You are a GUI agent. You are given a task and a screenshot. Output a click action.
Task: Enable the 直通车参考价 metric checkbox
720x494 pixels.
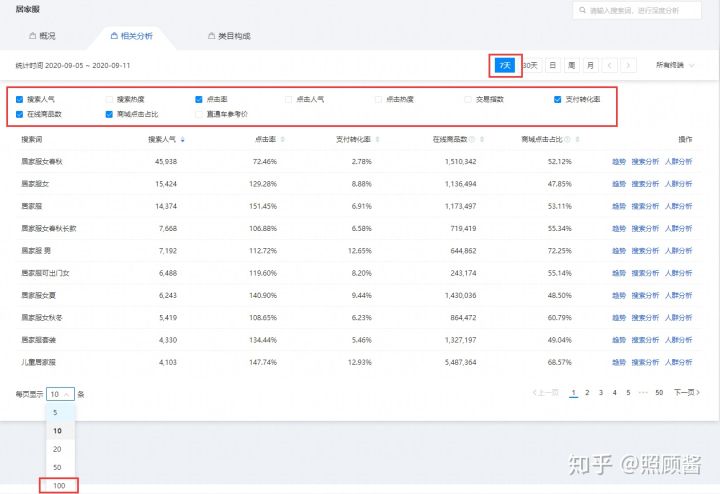click(x=199, y=114)
